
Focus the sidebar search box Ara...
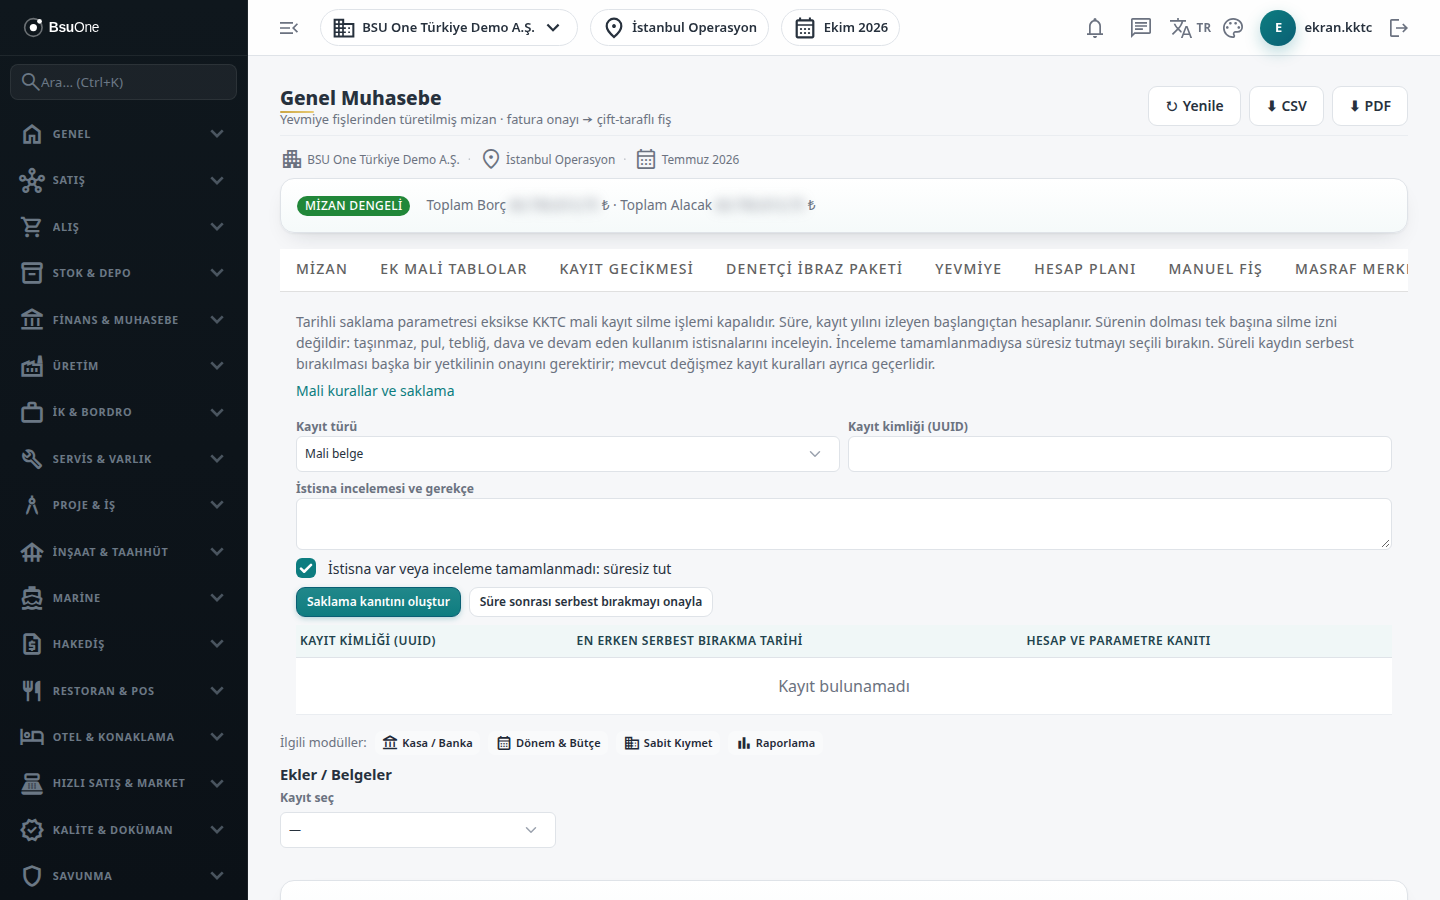[124, 82]
